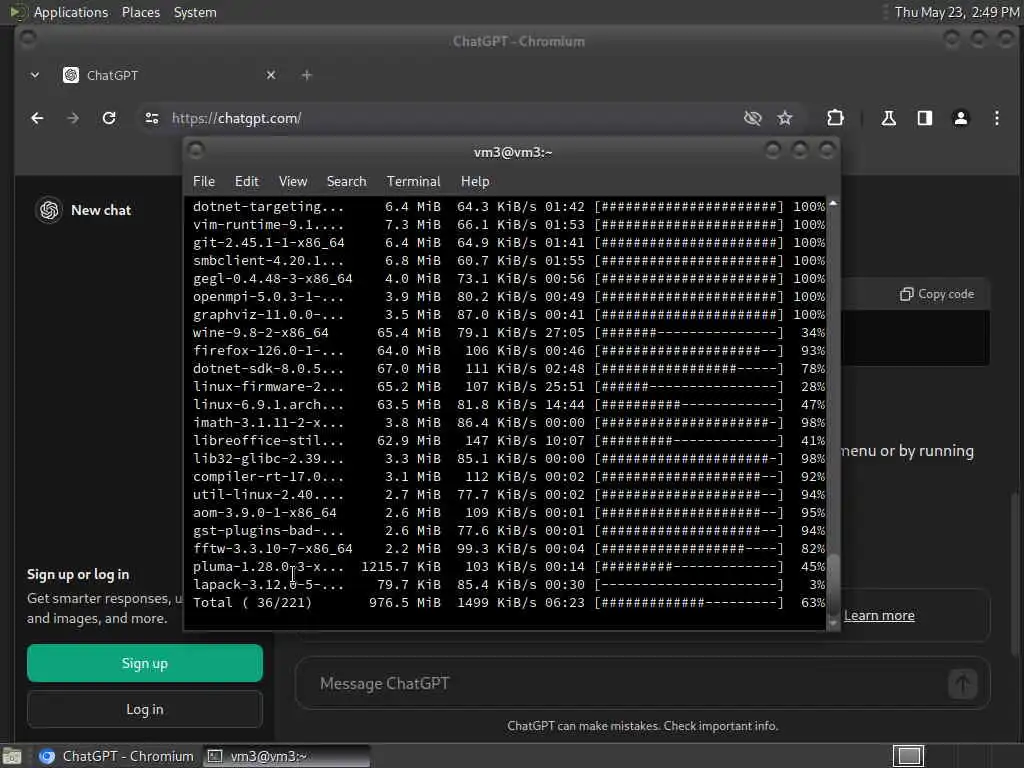The image size is (1024, 768).
Task: Bookmark this page with the star icon
Action: tap(785, 118)
